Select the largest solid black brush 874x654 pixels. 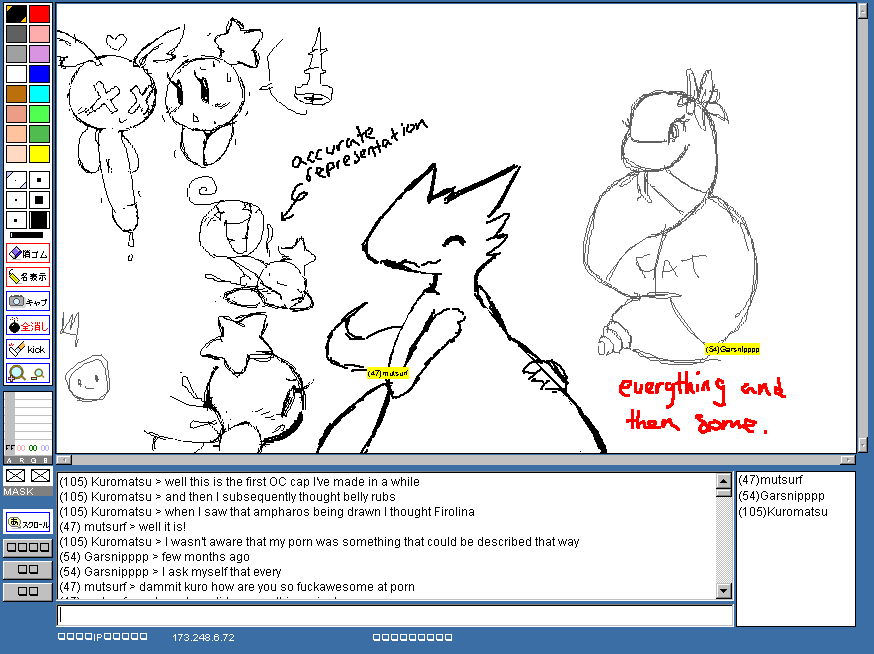pyautogui.click(x=39, y=220)
